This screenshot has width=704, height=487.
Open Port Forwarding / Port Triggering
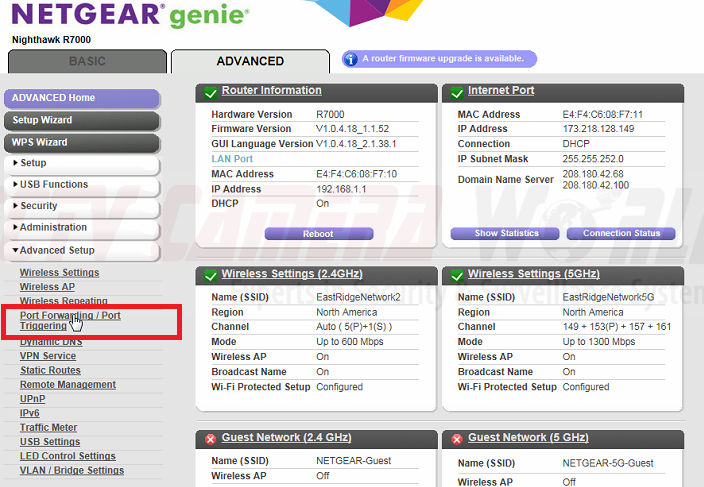click(x=70, y=320)
